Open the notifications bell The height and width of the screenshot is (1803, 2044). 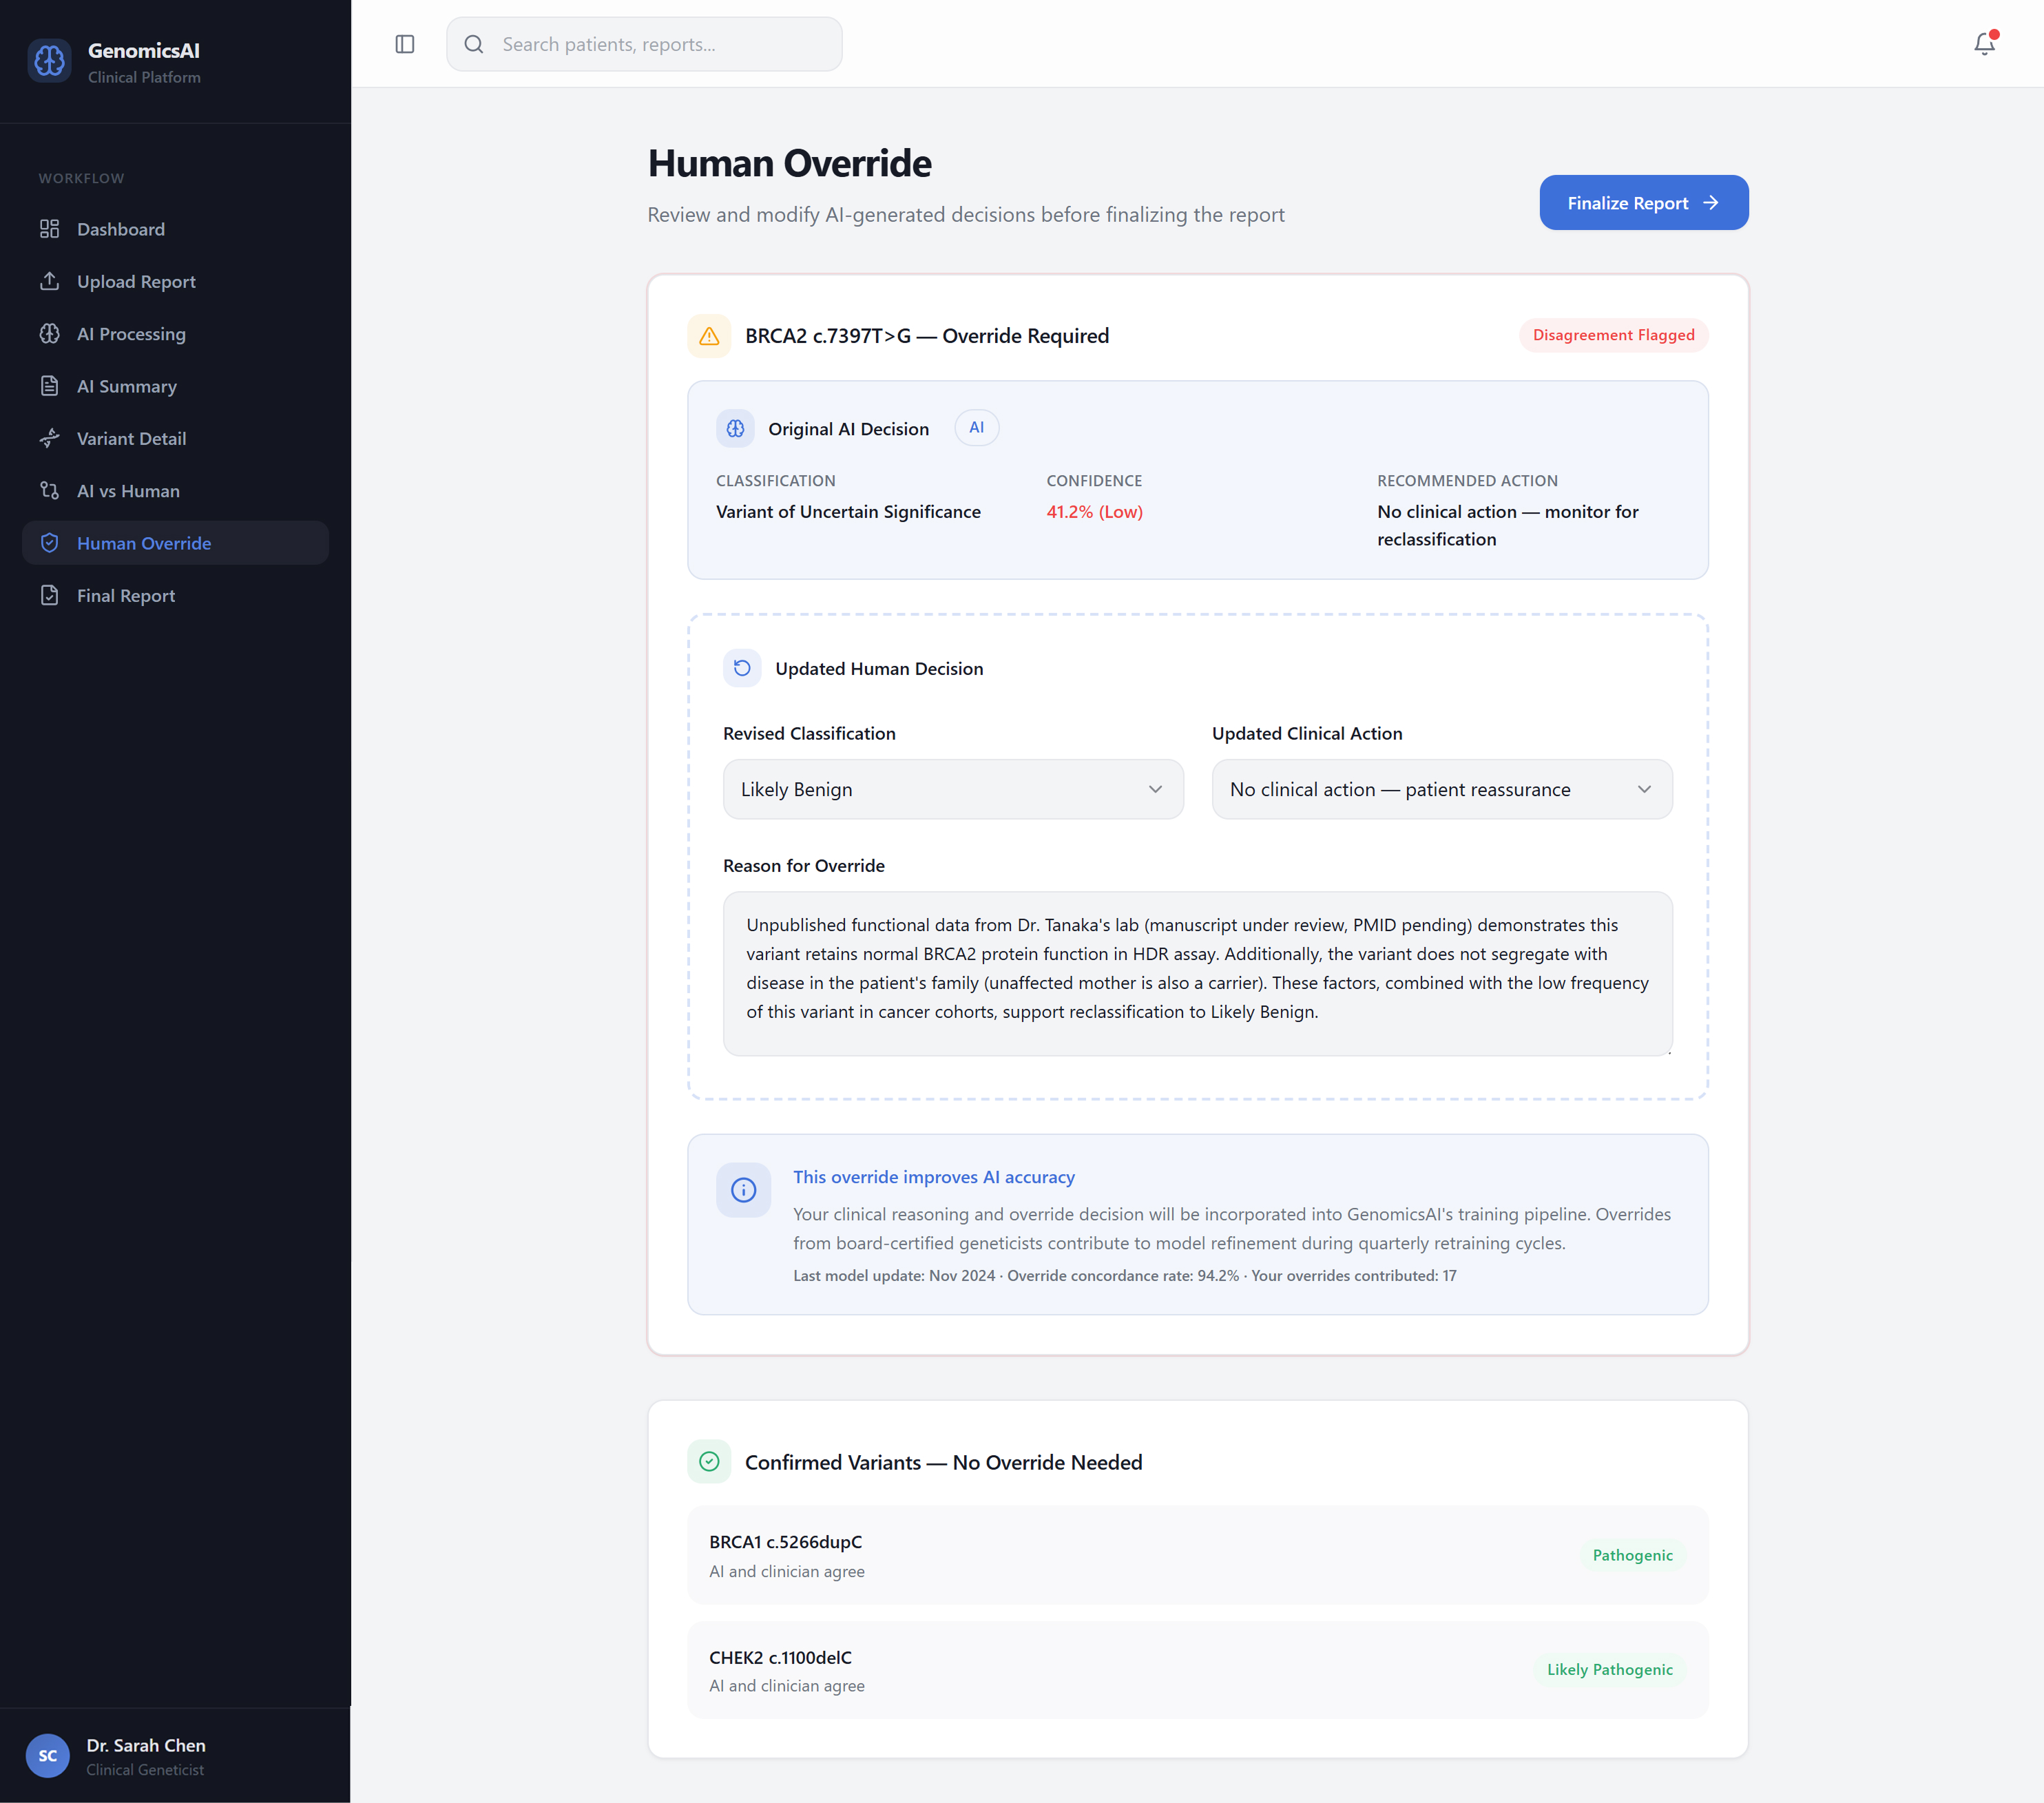click(1984, 44)
